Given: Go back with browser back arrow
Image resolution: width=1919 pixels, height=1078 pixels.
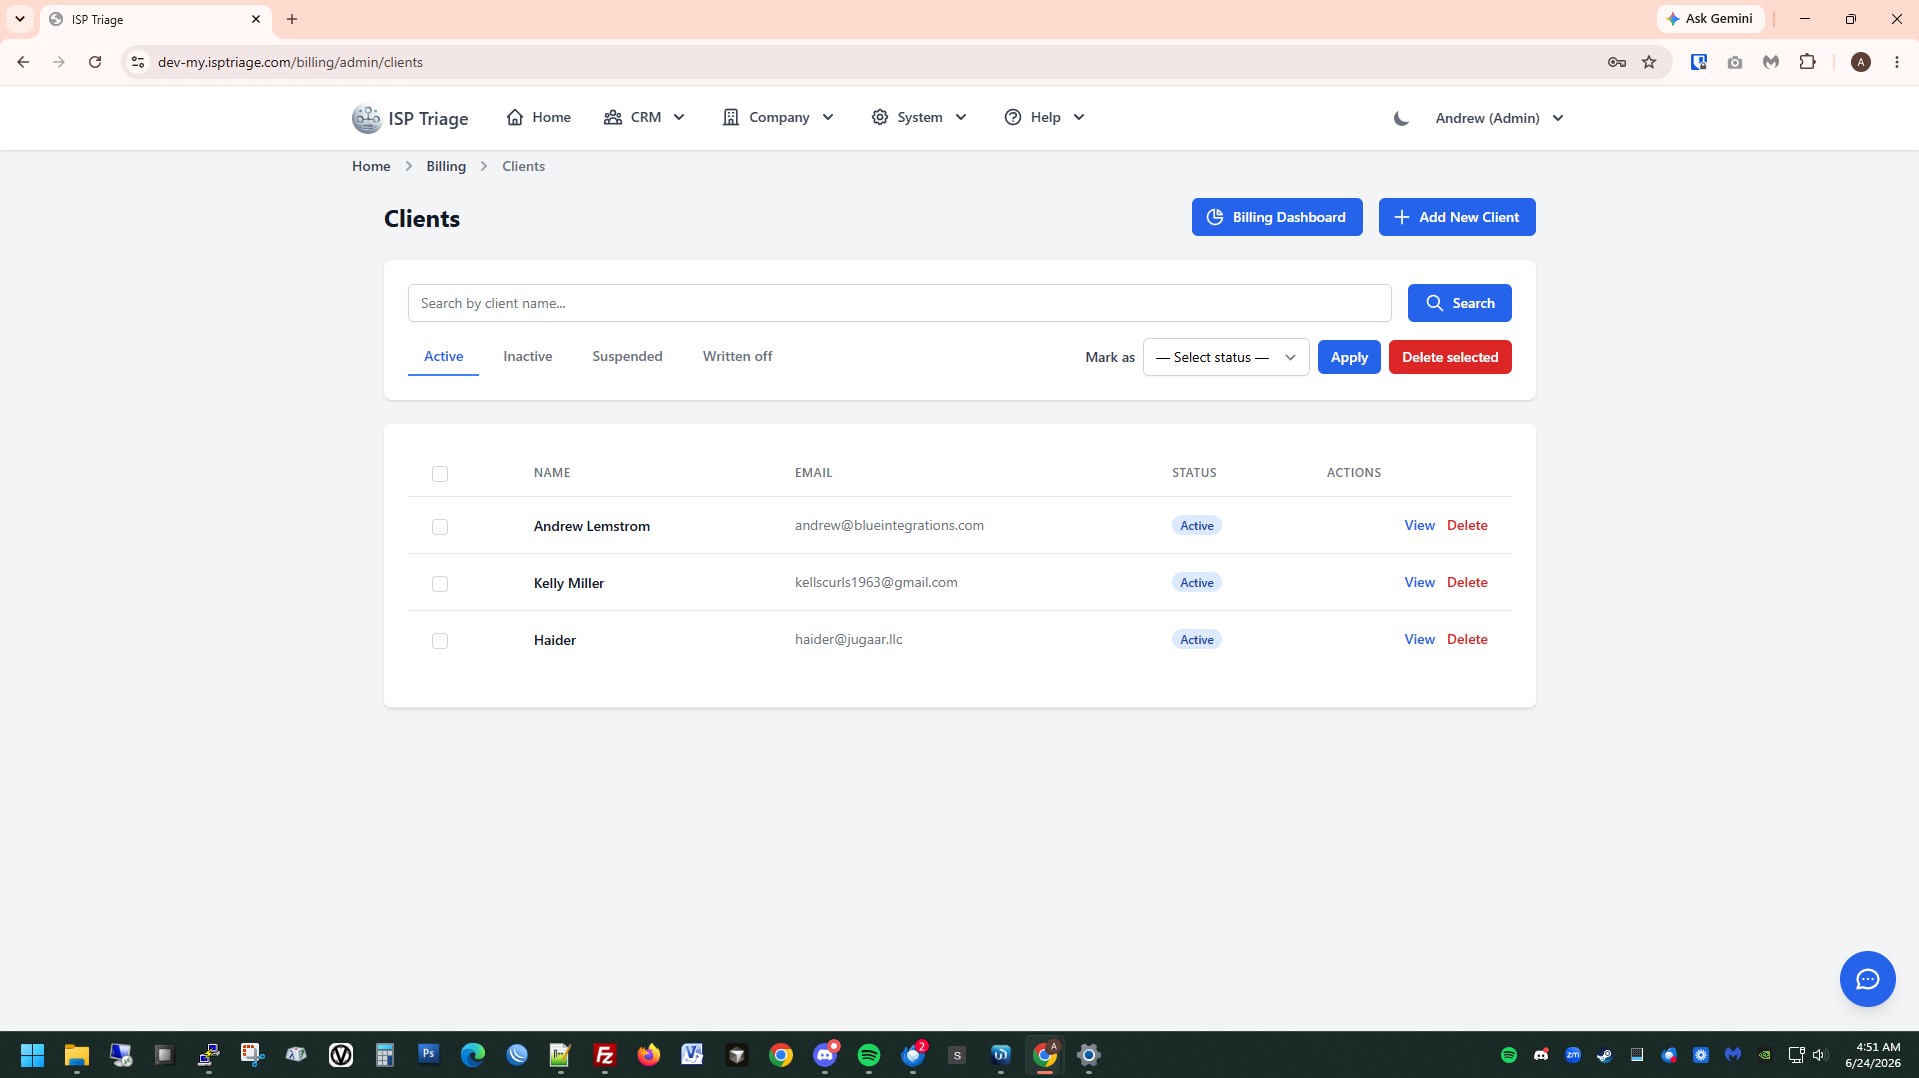Looking at the screenshot, I should [23, 62].
